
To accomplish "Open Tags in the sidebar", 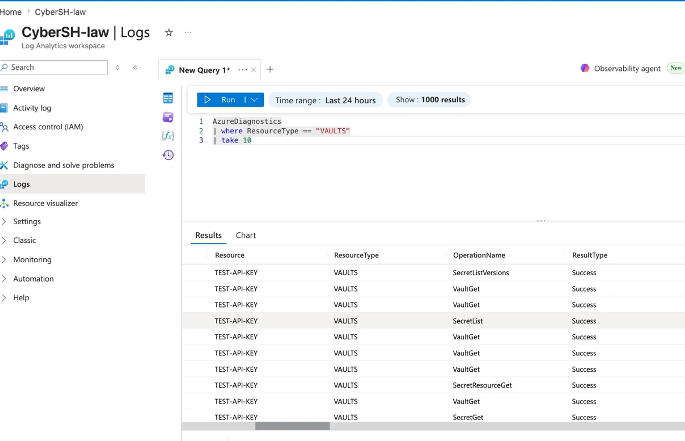I will 21,146.
